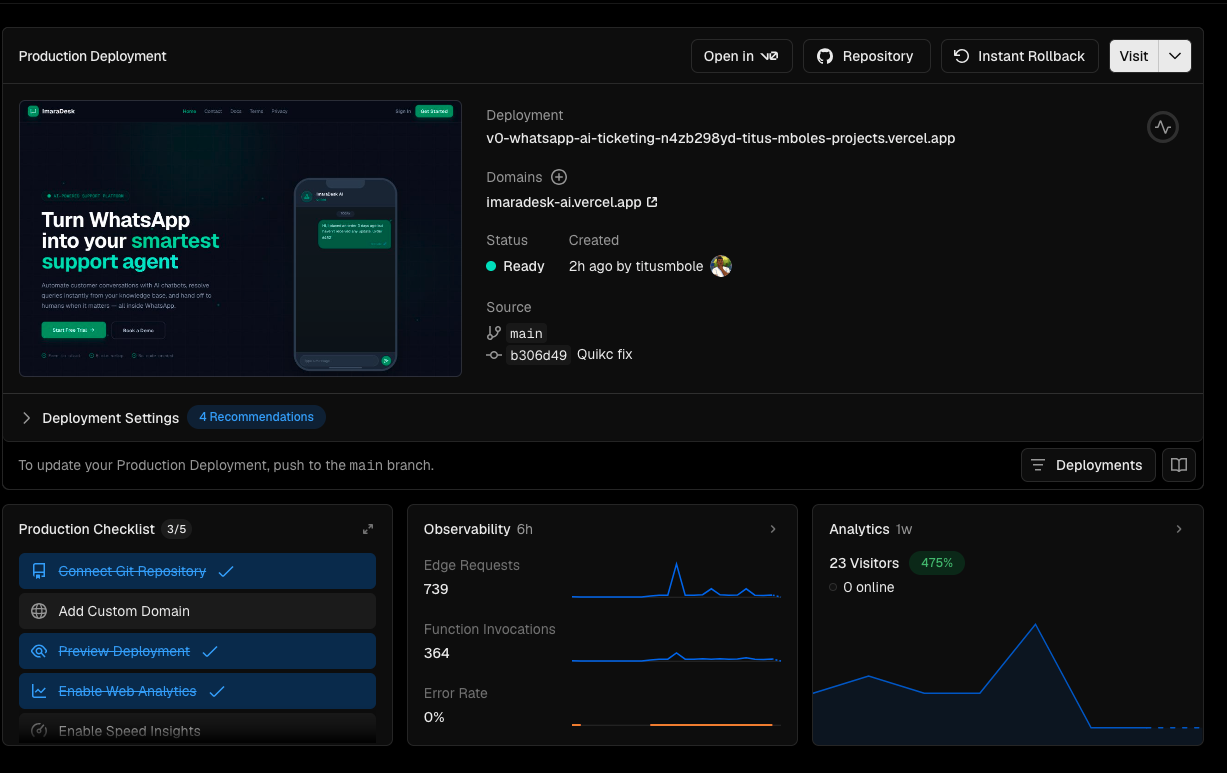Click the commit hash b306d49
Image resolution: width=1227 pixels, height=773 pixels.
tap(538, 355)
